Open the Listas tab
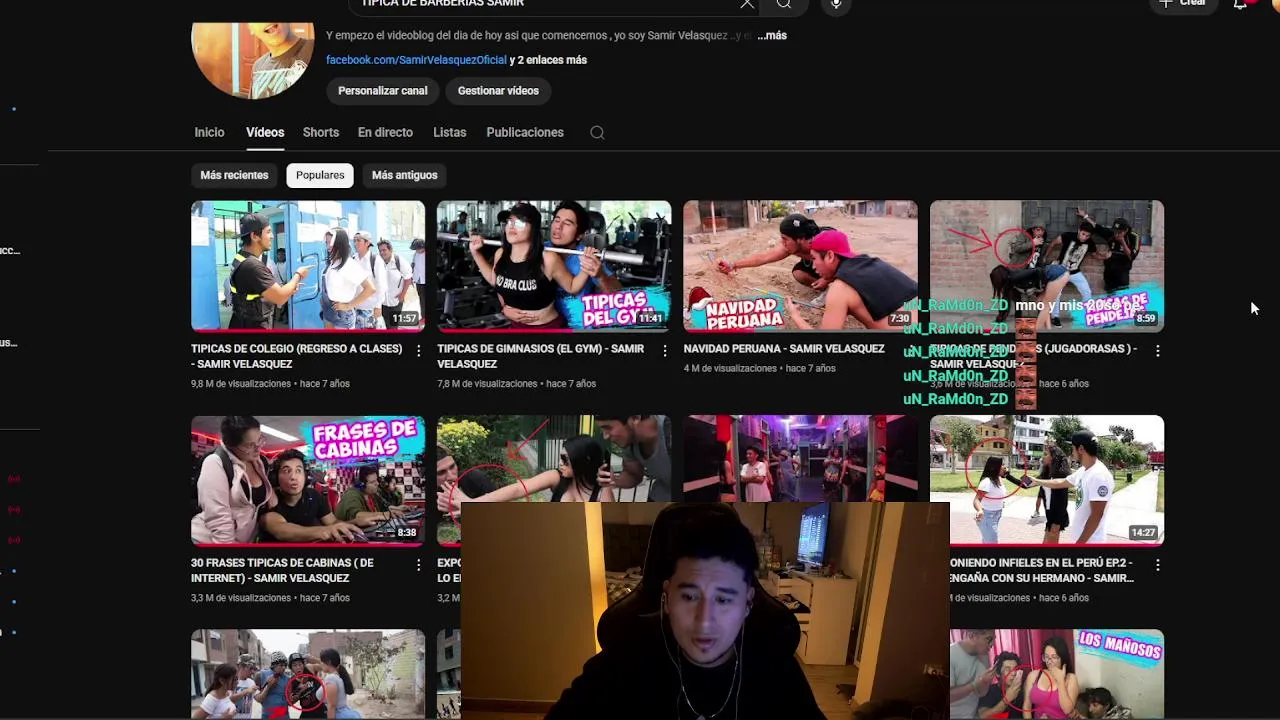Image resolution: width=1280 pixels, height=720 pixels. 449,133
